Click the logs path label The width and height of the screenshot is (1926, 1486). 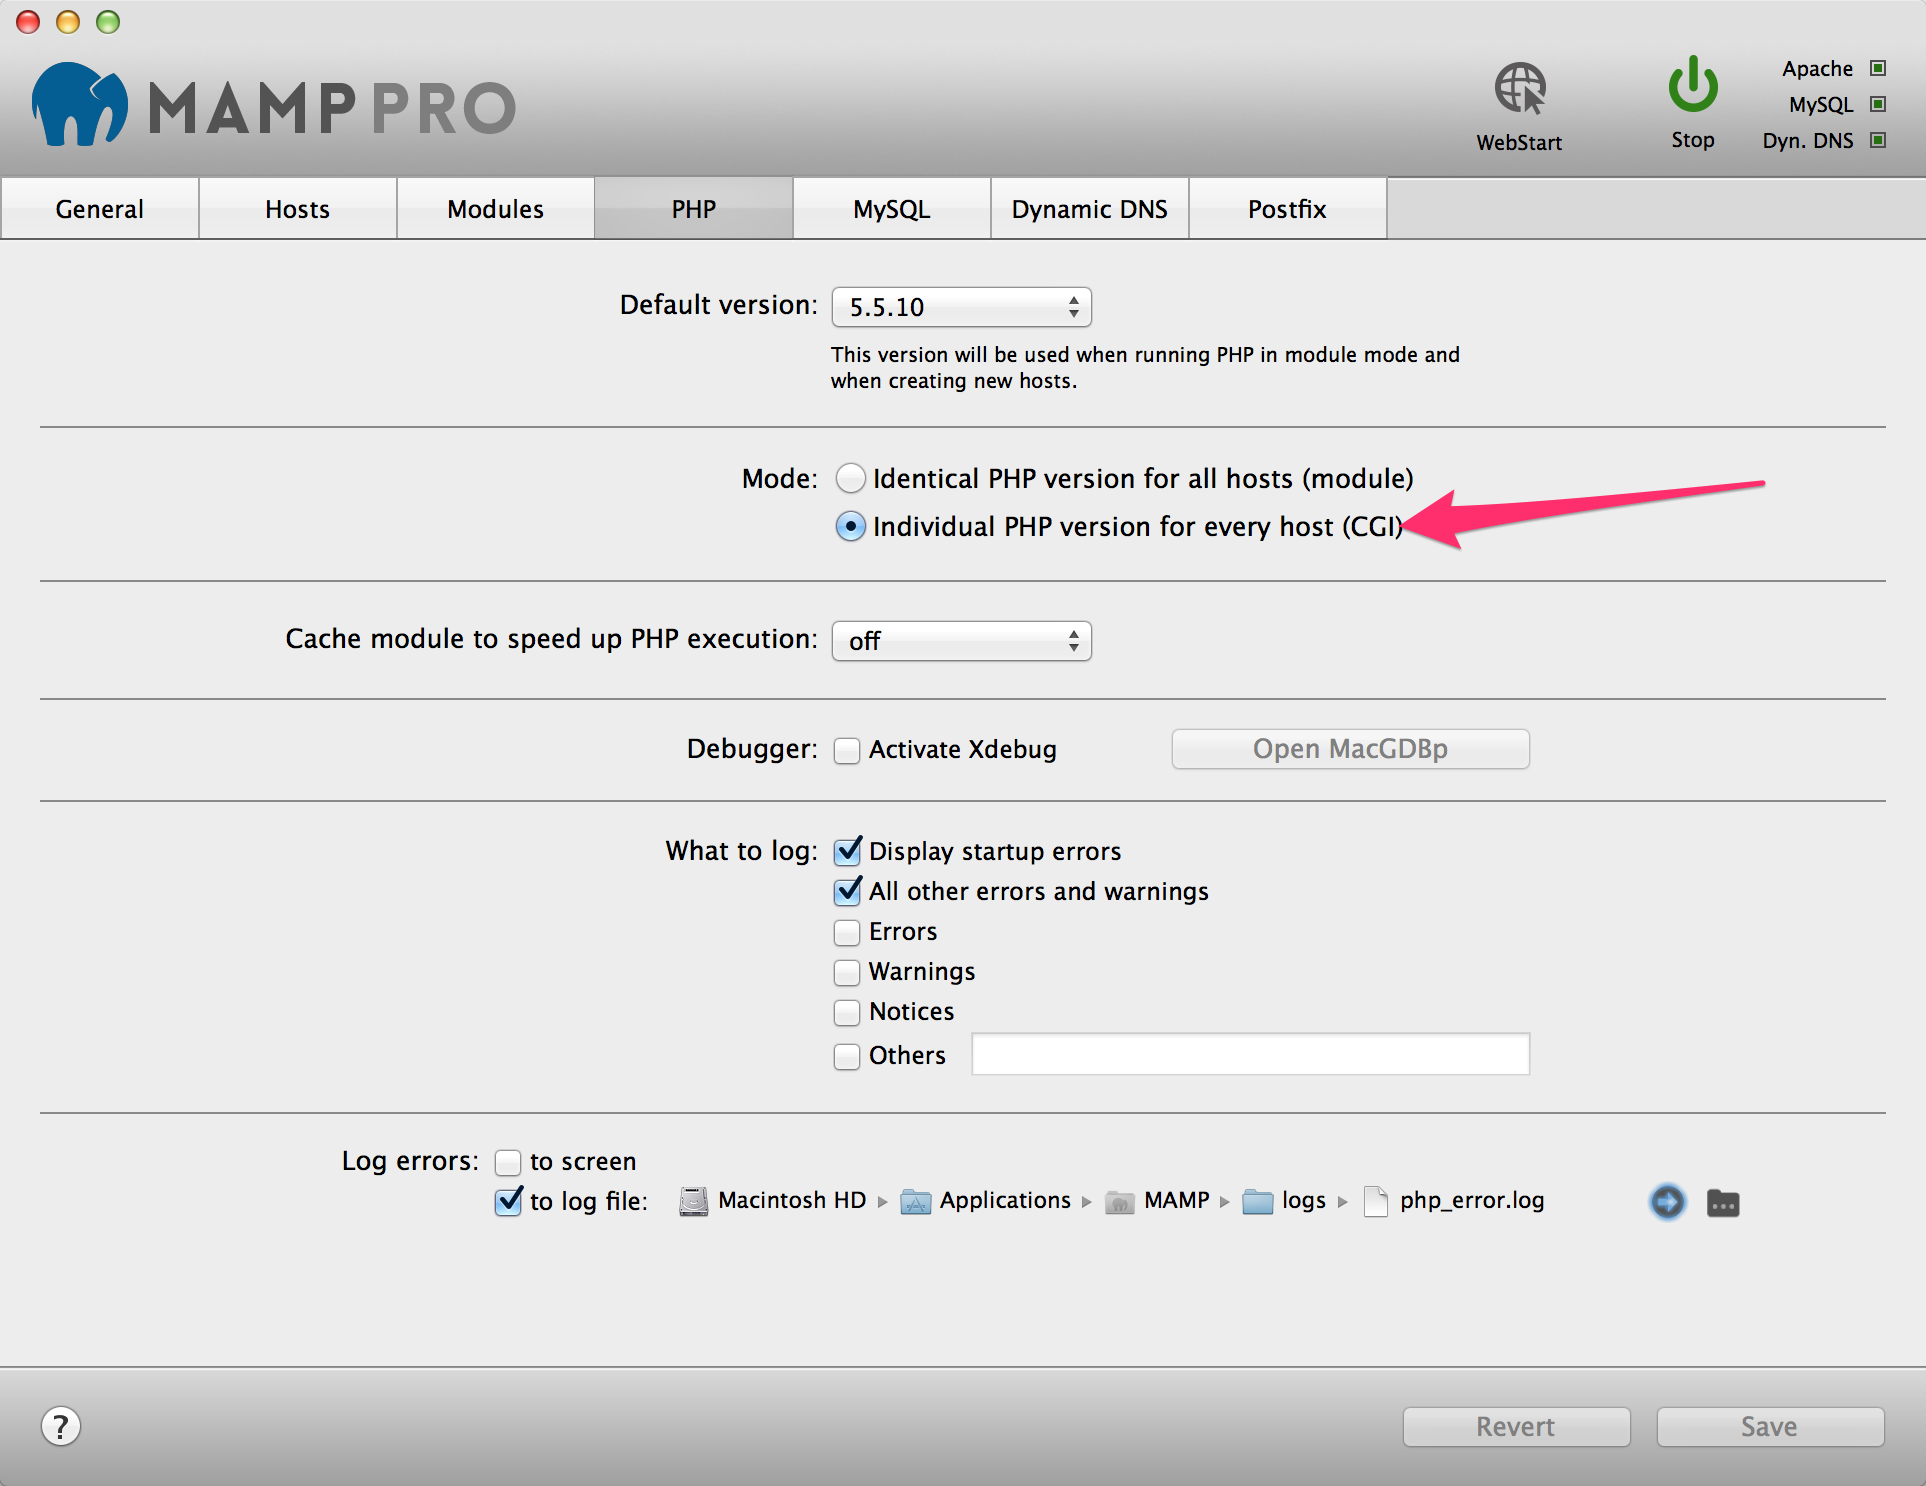(x=1304, y=1201)
